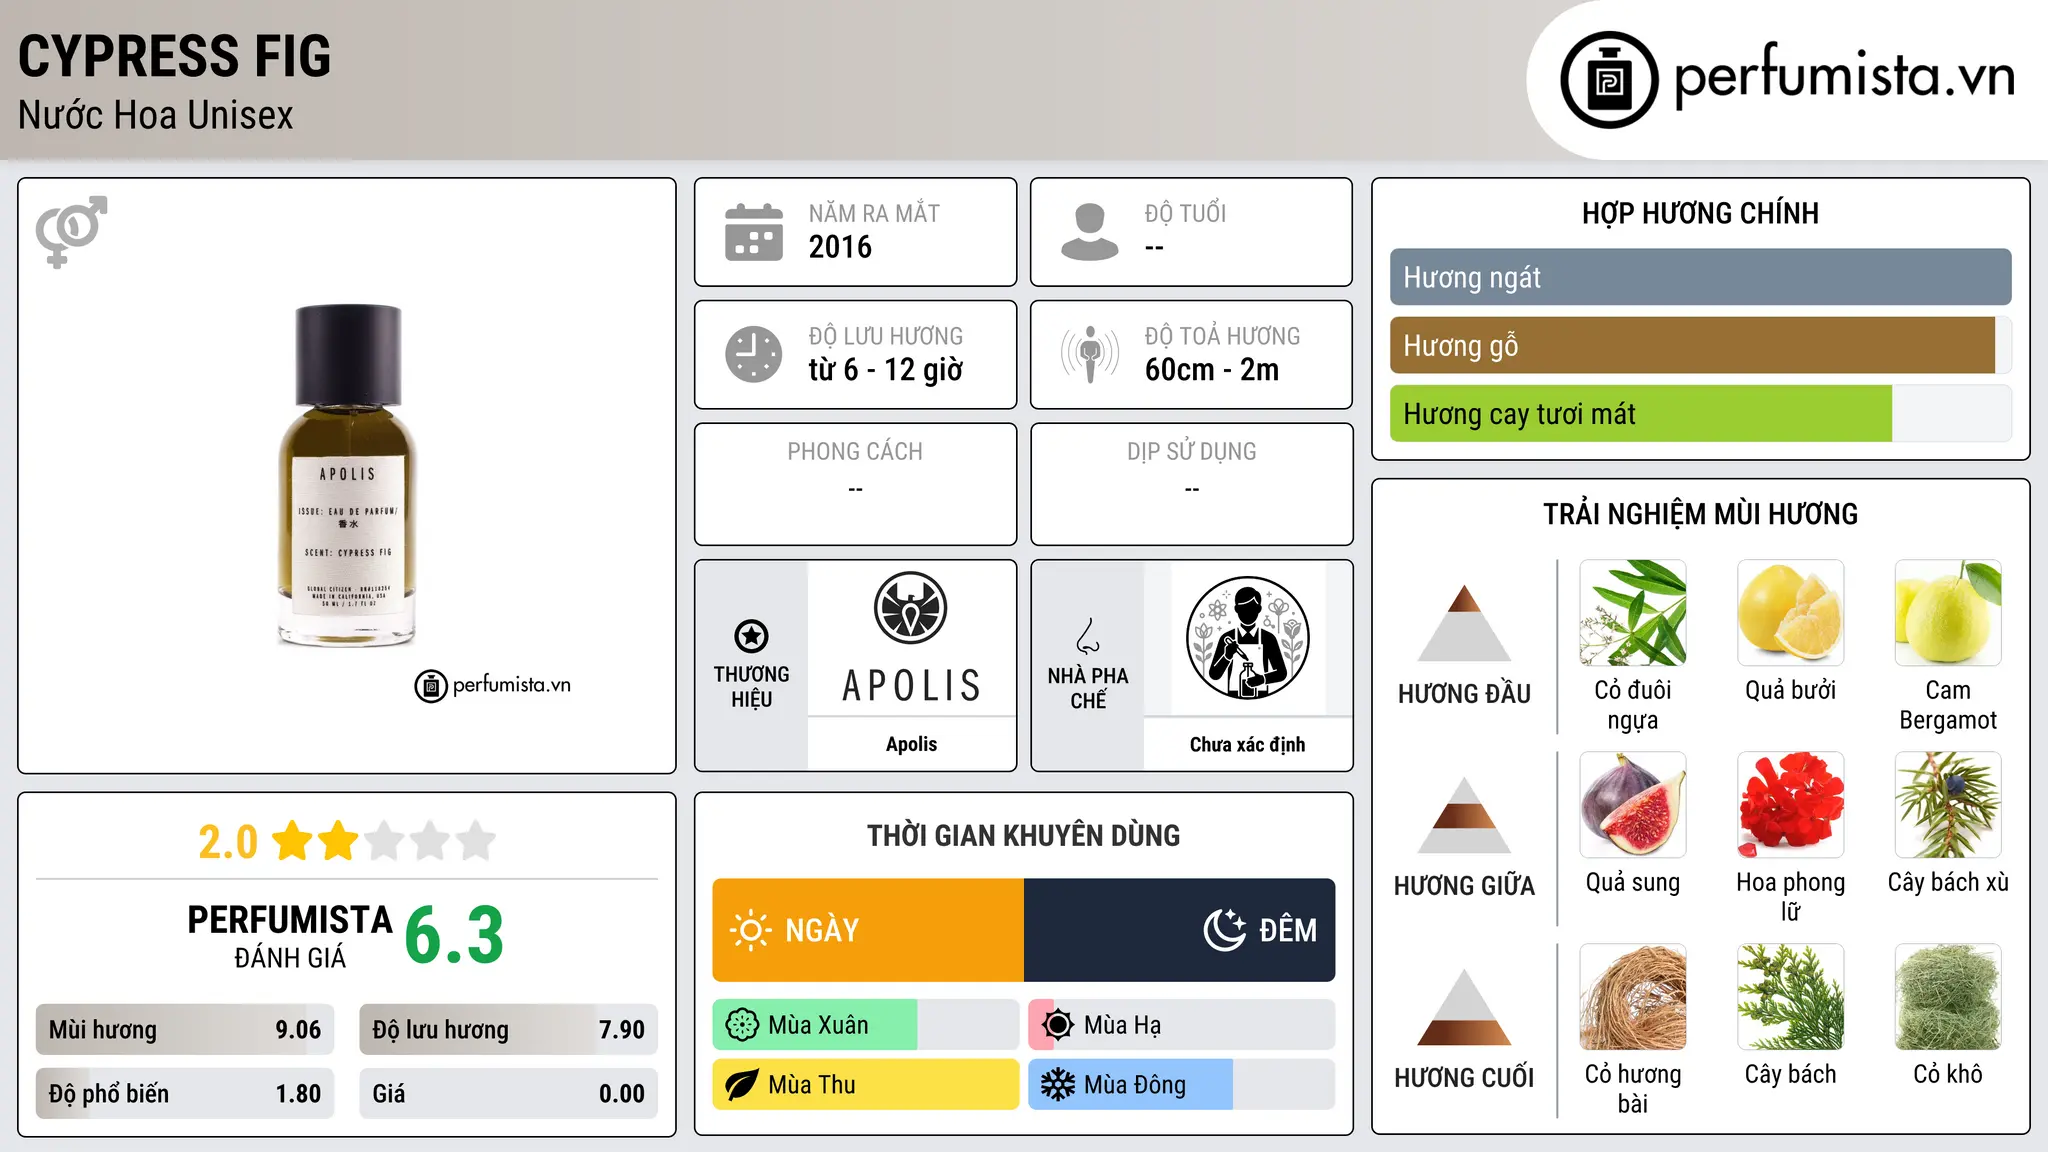Click the projection value 60cm - 2m

click(1212, 370)
